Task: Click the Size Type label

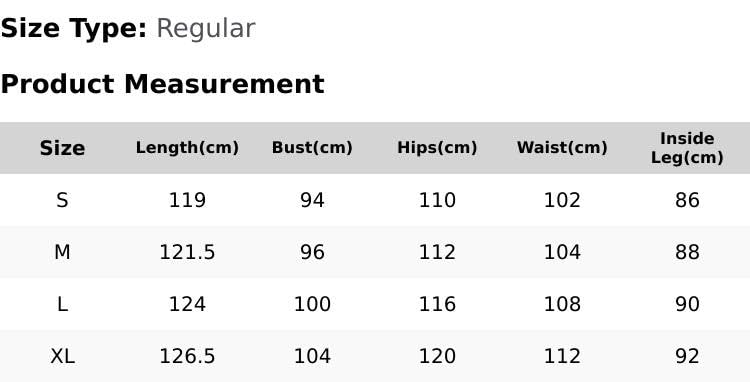Action: pyautogui.click(x=74, y=29)
